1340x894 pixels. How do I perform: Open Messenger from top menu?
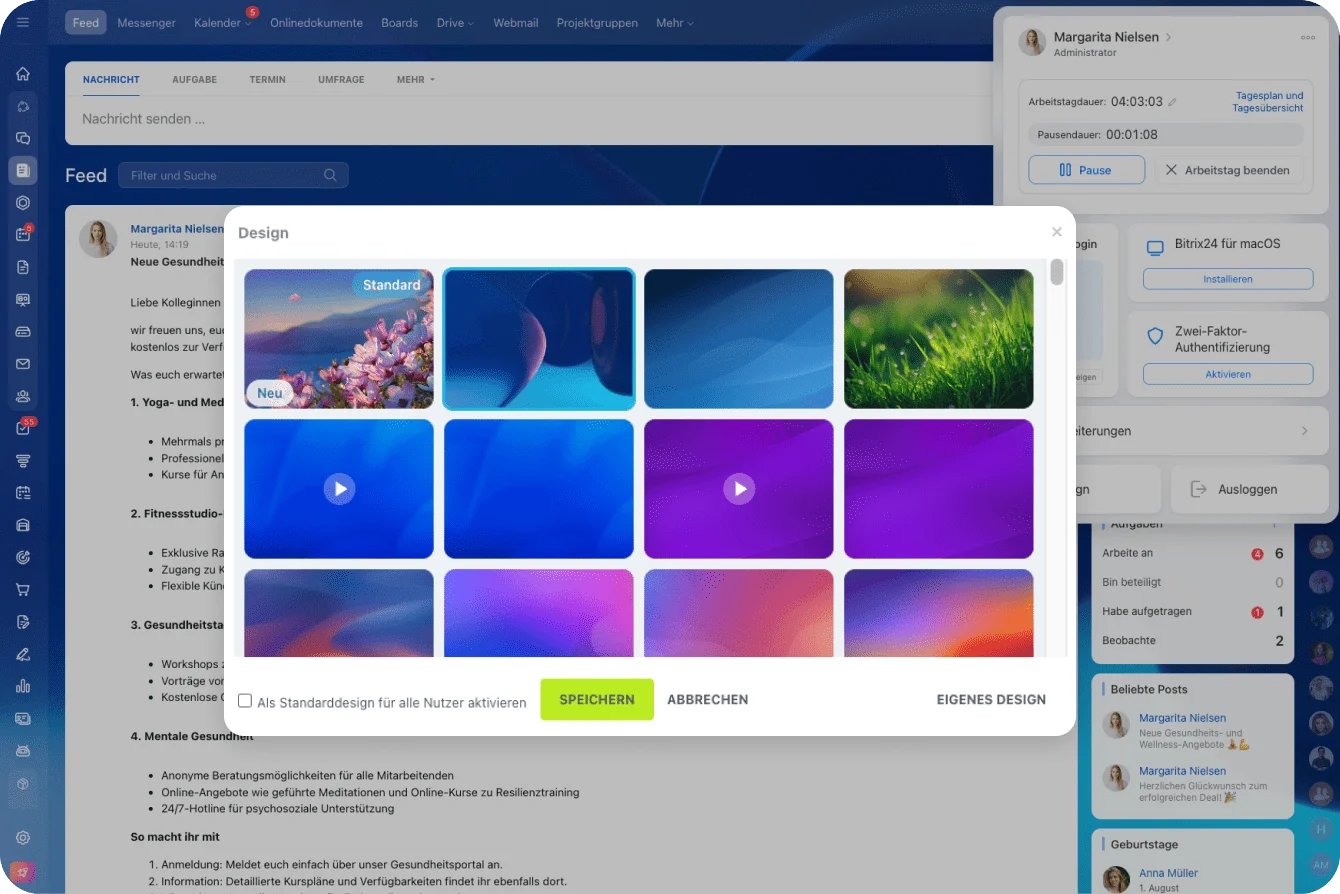tap(146, 23)
